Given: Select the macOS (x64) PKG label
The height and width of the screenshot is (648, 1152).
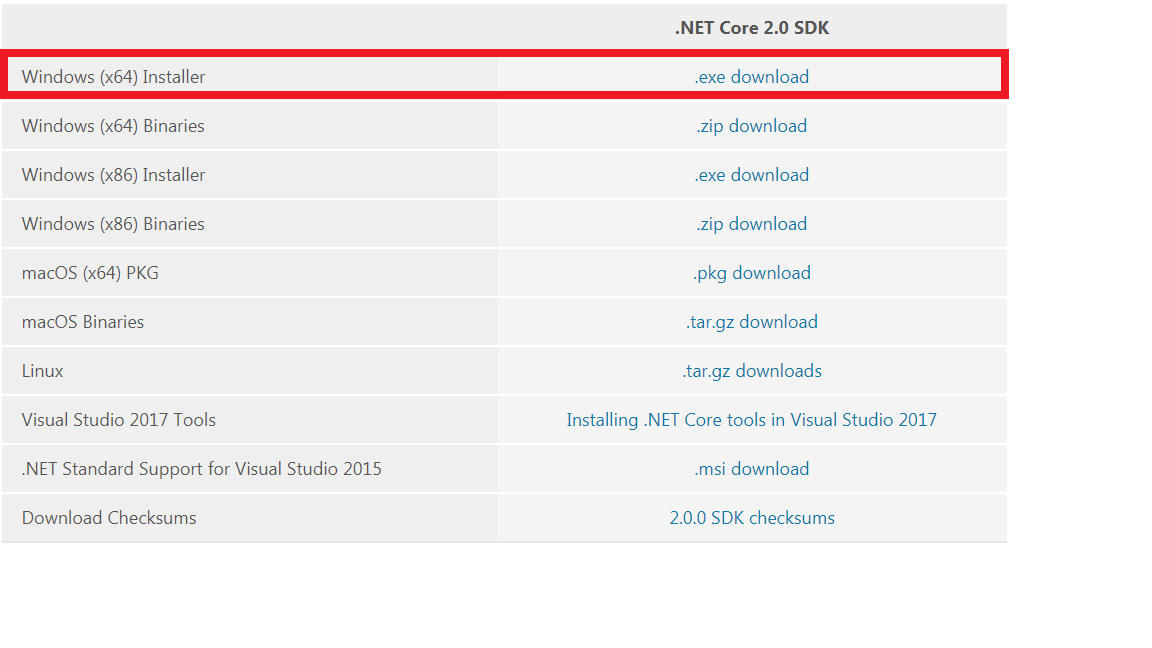Looking at the screenshot, I should point(90,273).
